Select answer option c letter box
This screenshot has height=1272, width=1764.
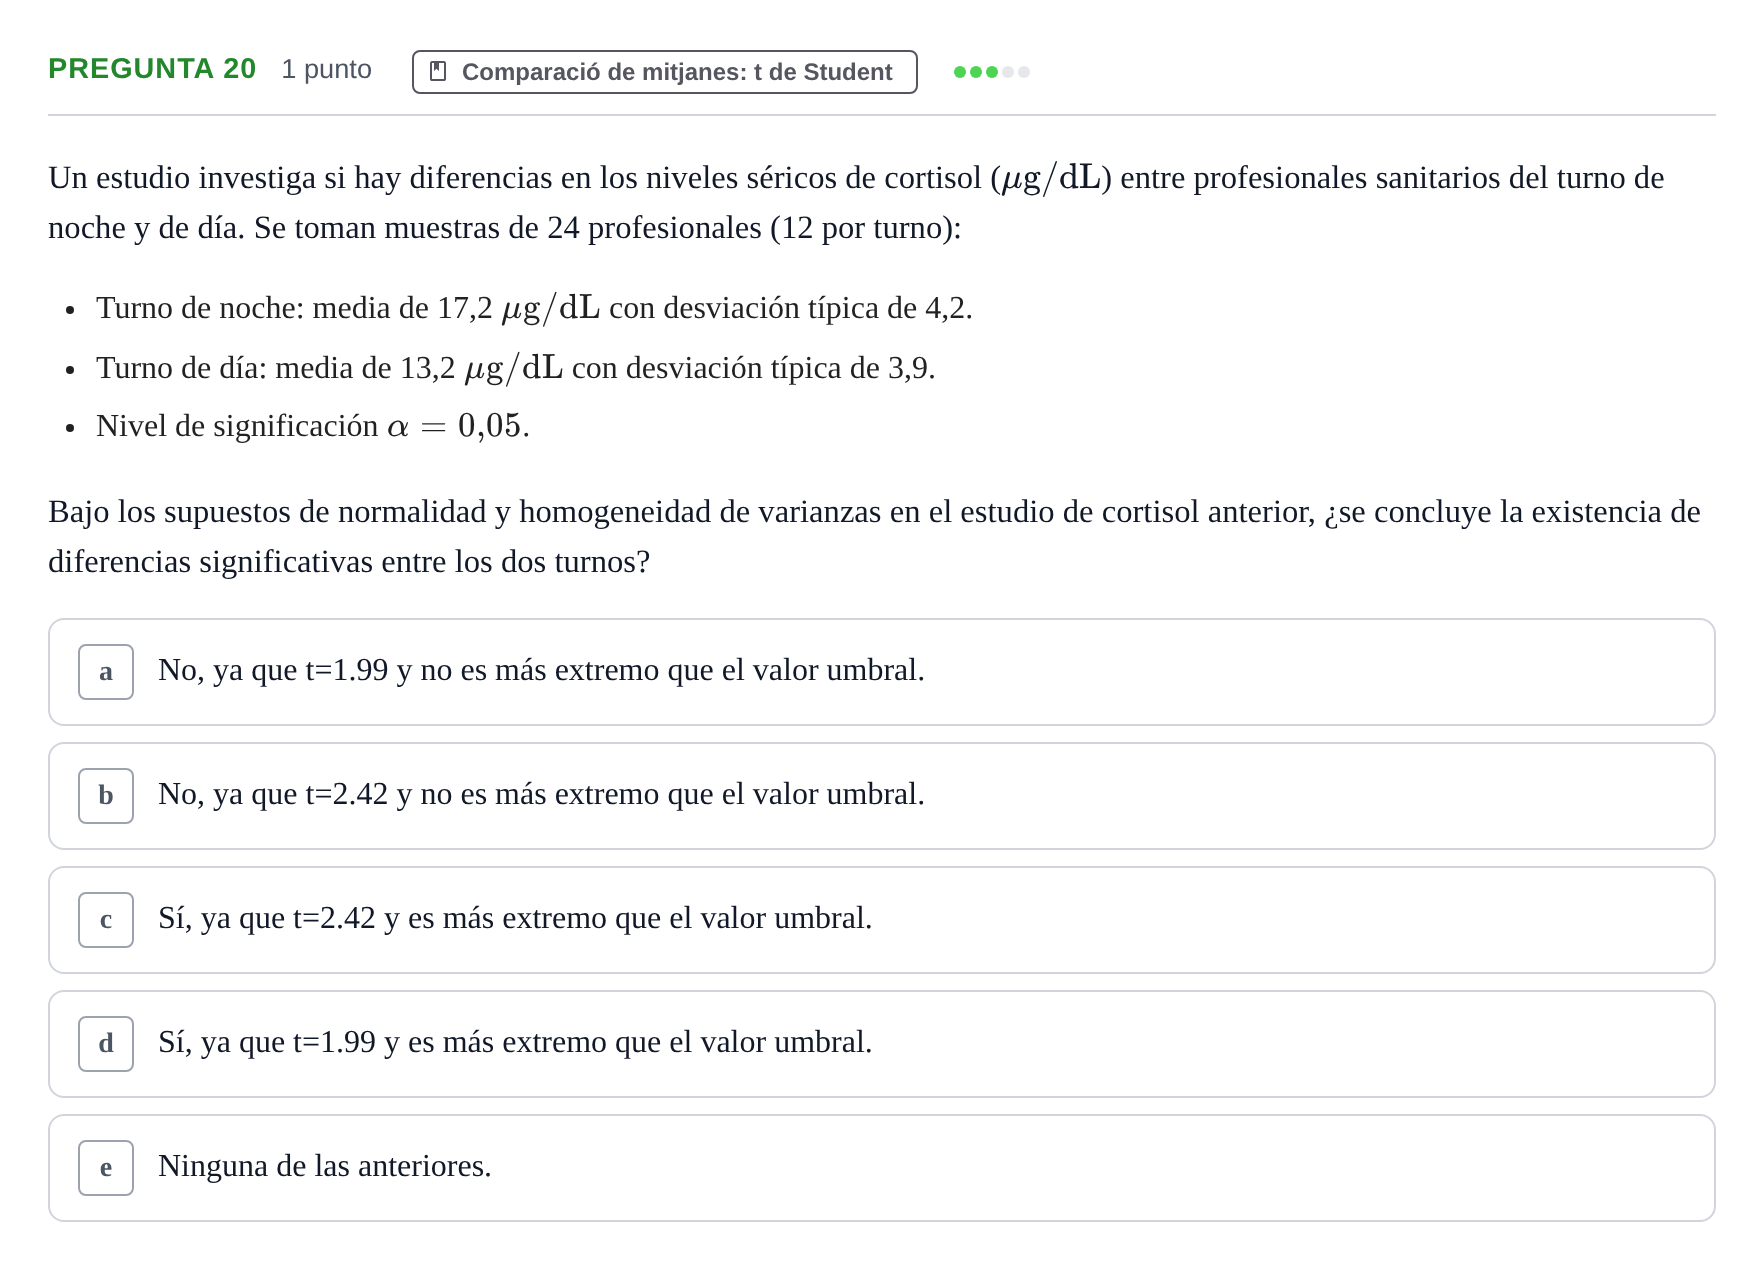coord(106,920)
